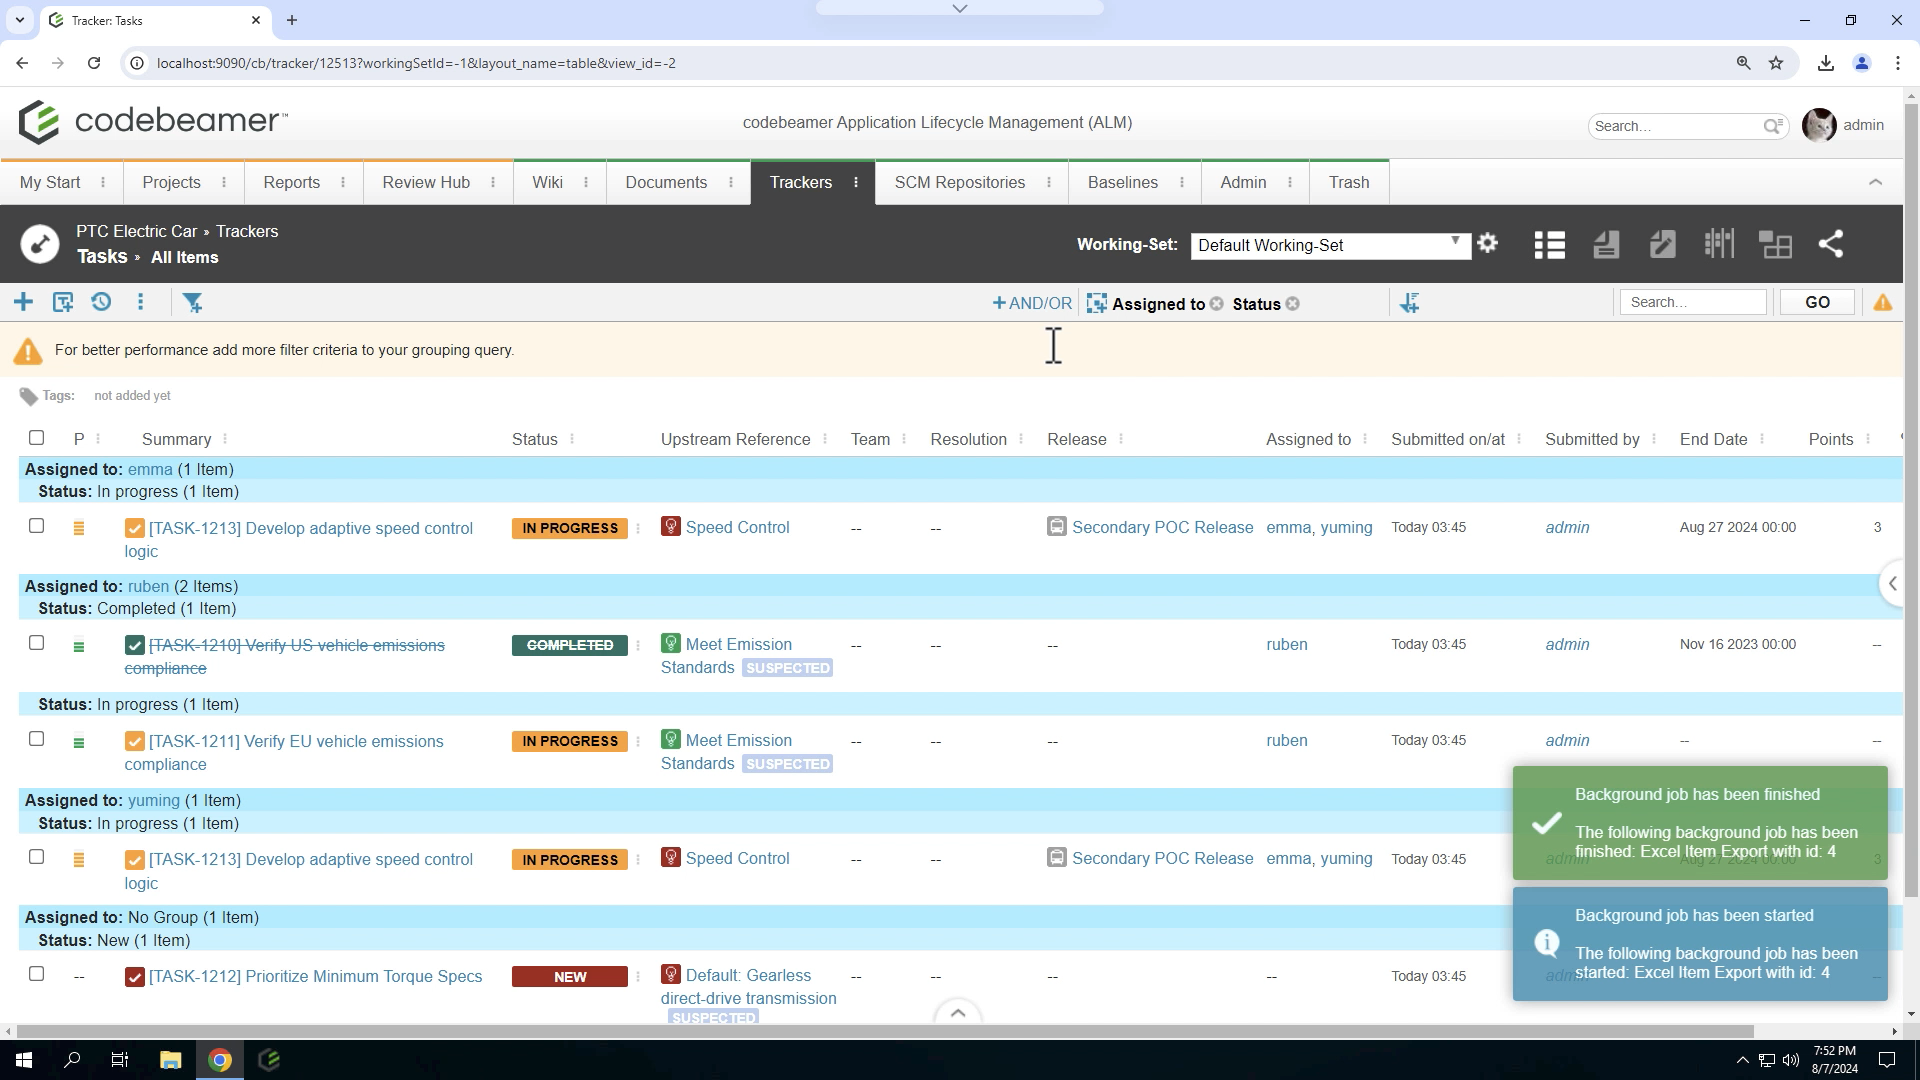The height and width of the screenshot is (1080, 1920).
Task: Click the codebeamer logo
Action: click(x=153, y=122)
